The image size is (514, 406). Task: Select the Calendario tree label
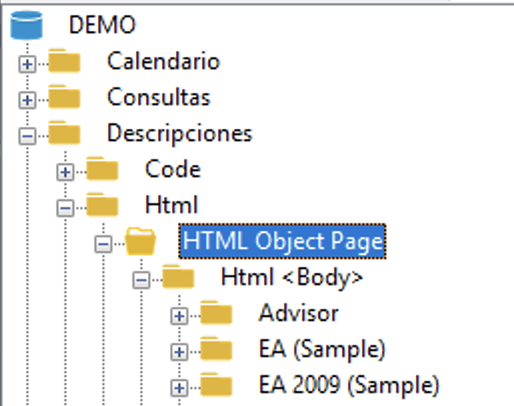coord(163,61)
